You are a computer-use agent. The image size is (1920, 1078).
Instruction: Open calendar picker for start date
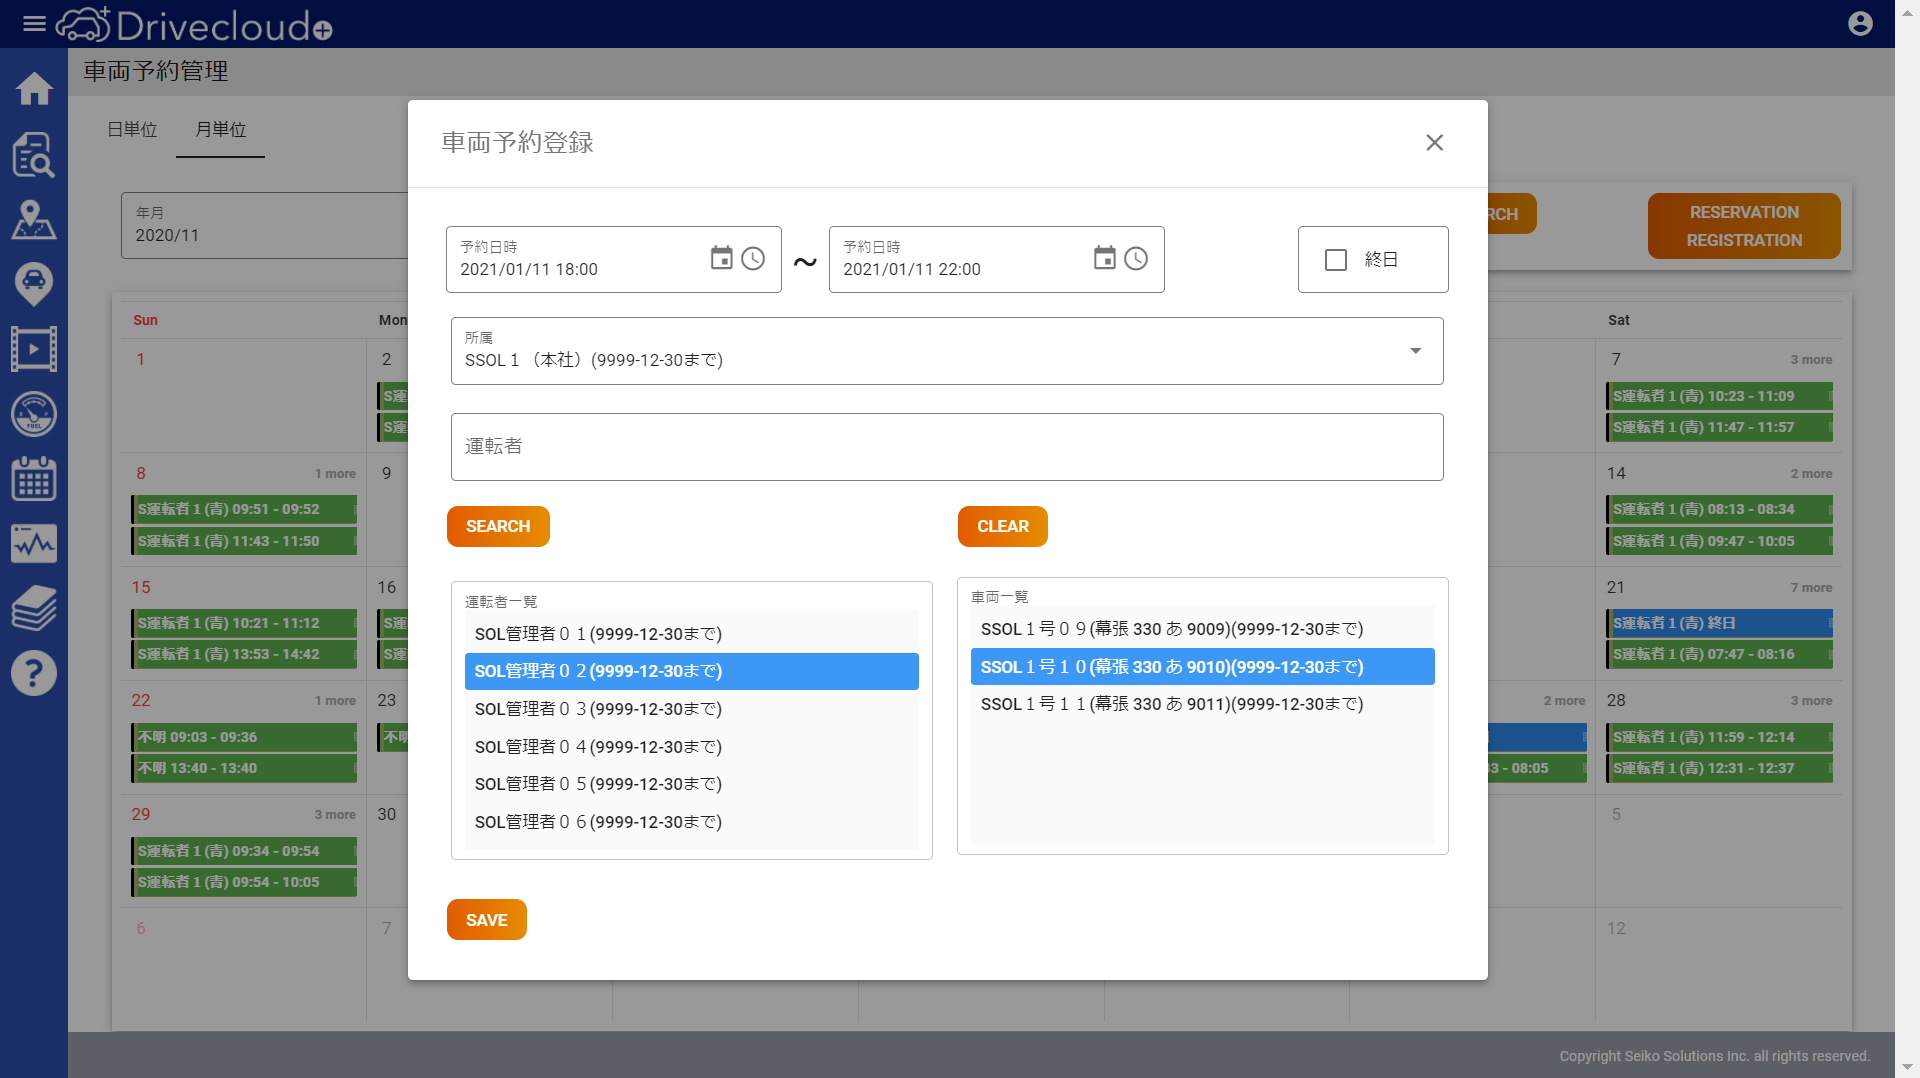pos(721,258)
